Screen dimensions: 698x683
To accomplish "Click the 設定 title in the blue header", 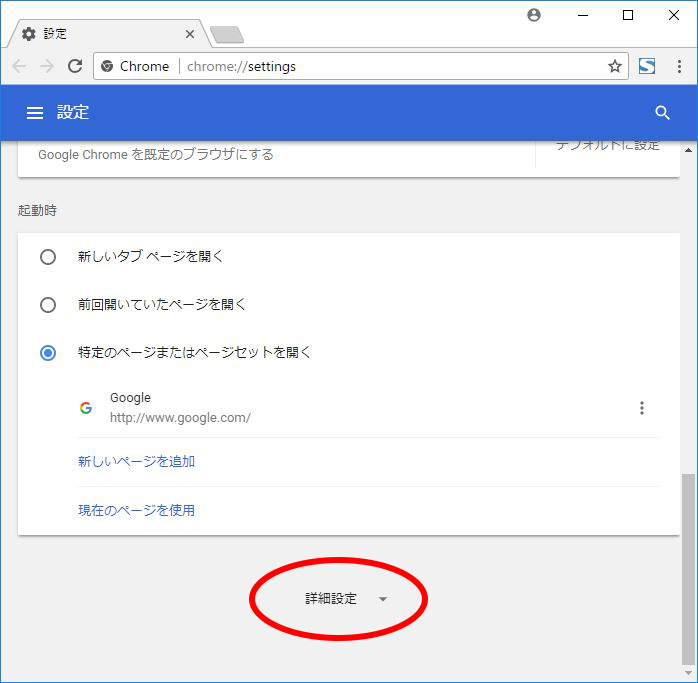I will coord(73,113).
